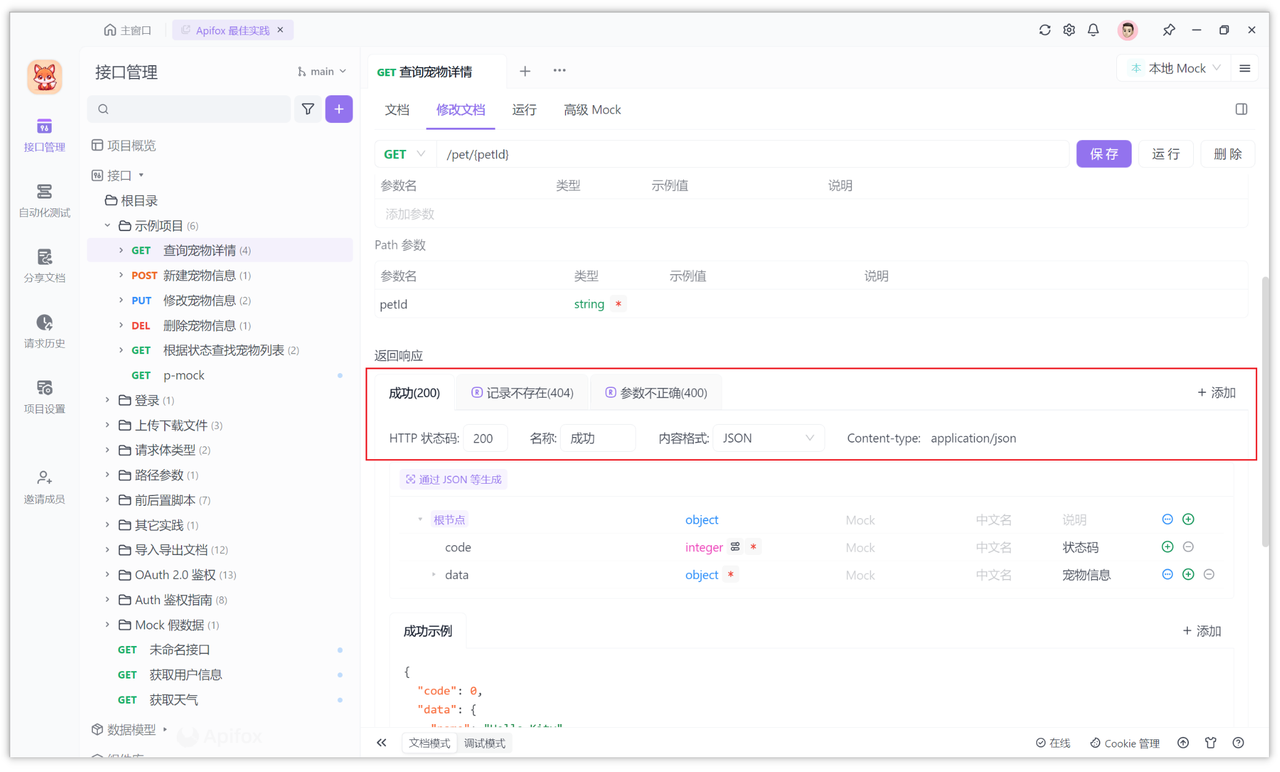Open Cookie 管理 in status bar
Image resolution: width=1280 pixels, height=772 pixels.
[1125, 743]
